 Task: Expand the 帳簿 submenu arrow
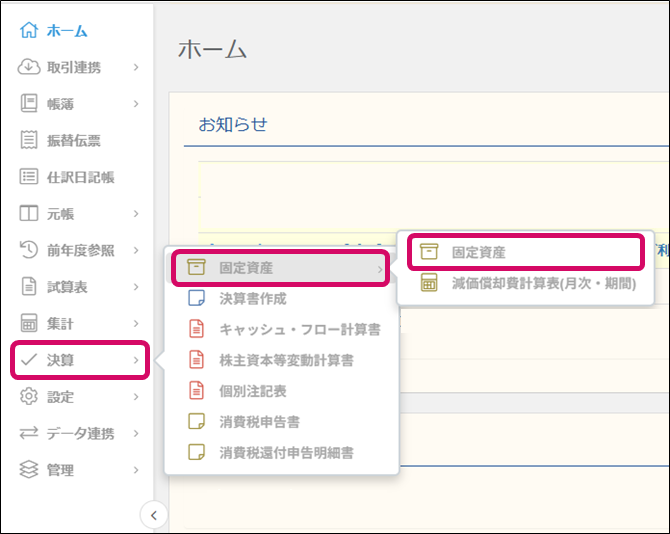[x=135, y=104]
